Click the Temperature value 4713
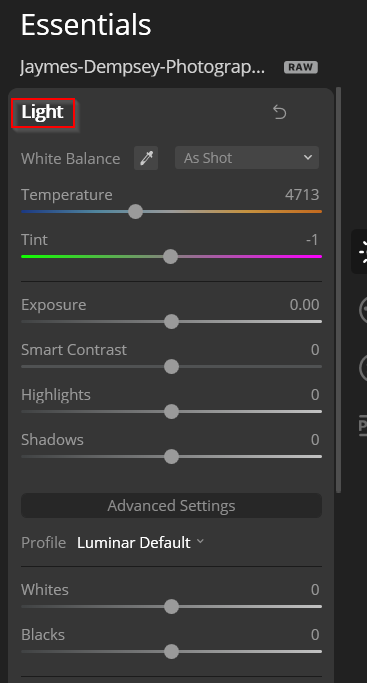This screenshot has height=683, width=367. tap(302, 195)
